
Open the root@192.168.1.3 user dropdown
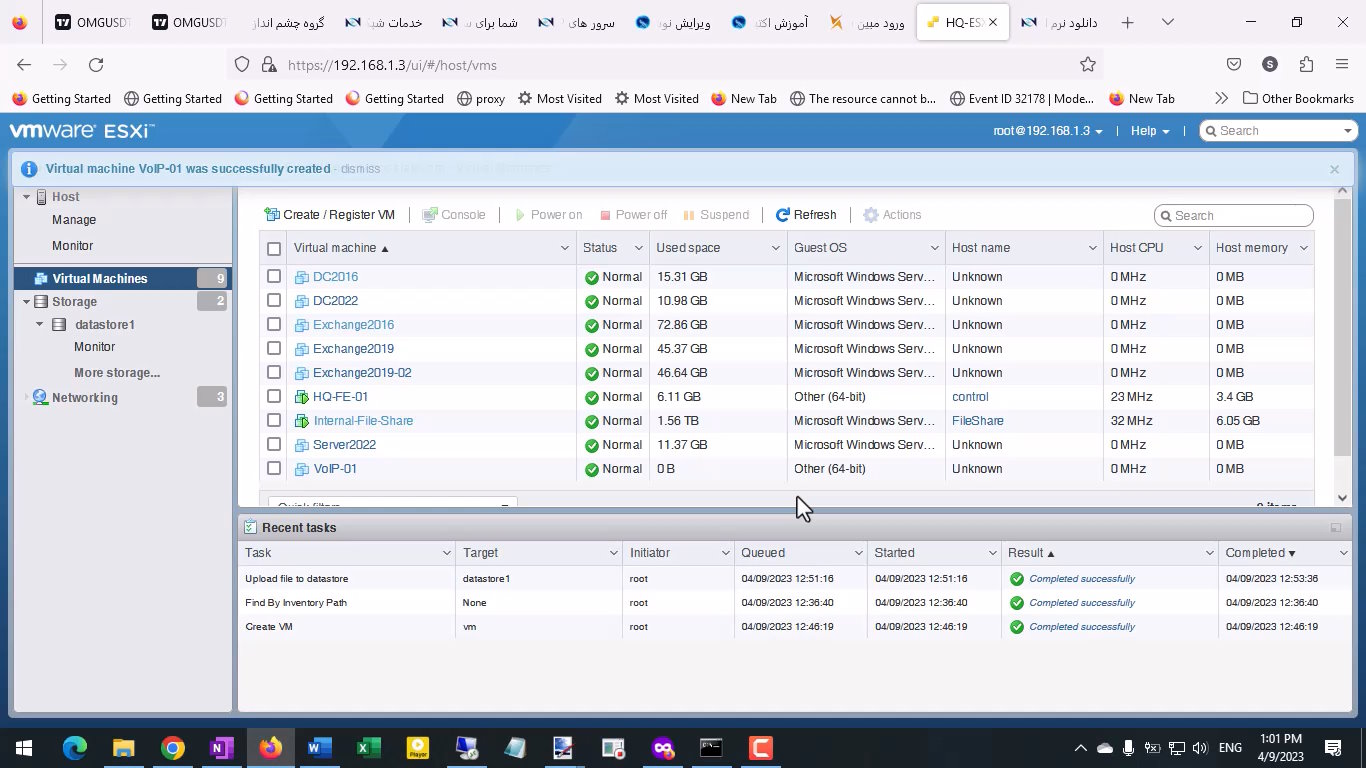[1047, 131]
